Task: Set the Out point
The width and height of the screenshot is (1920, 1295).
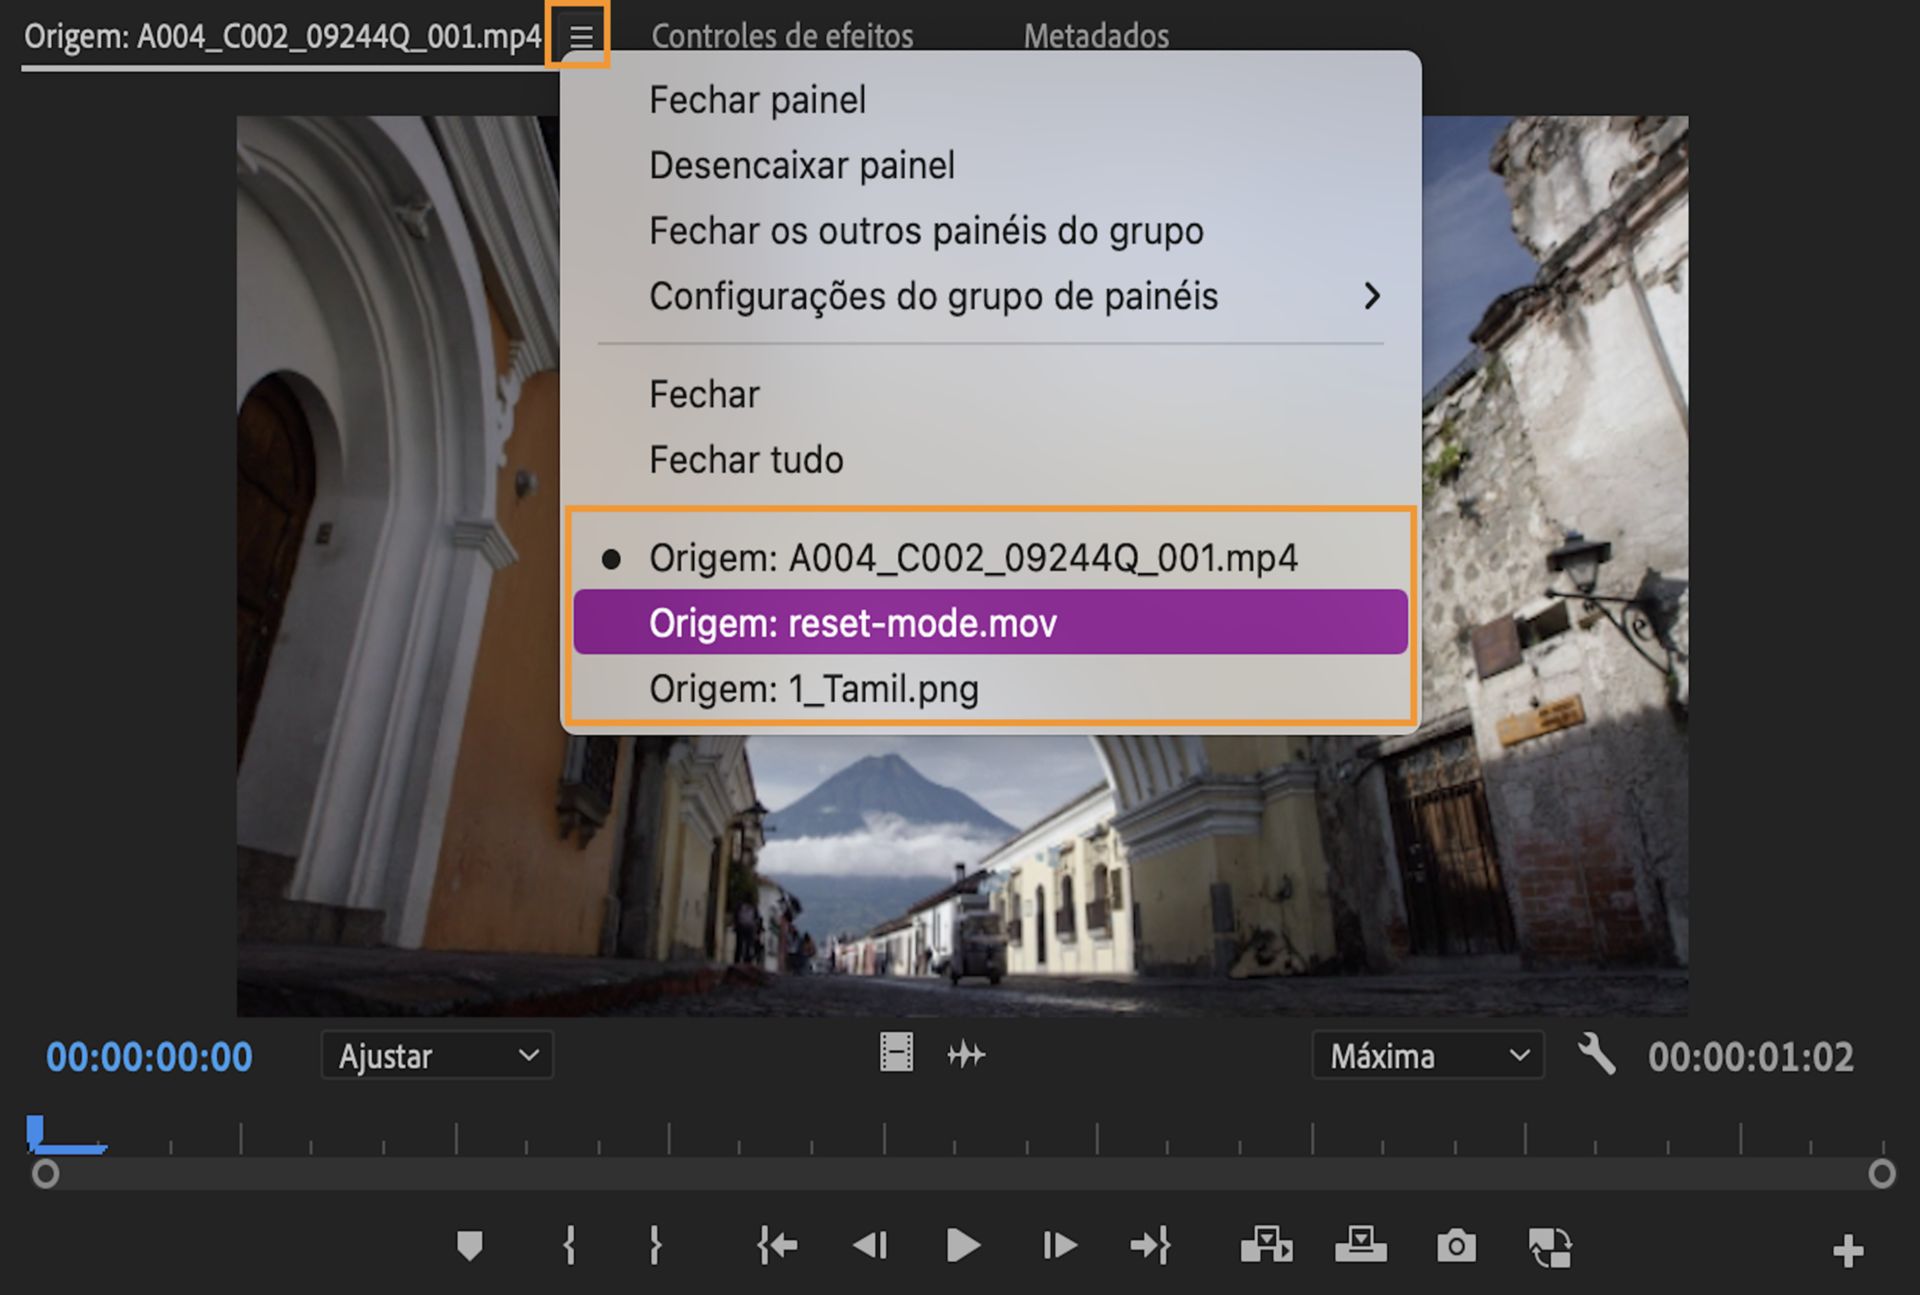Action: [x=655, y=1245]
